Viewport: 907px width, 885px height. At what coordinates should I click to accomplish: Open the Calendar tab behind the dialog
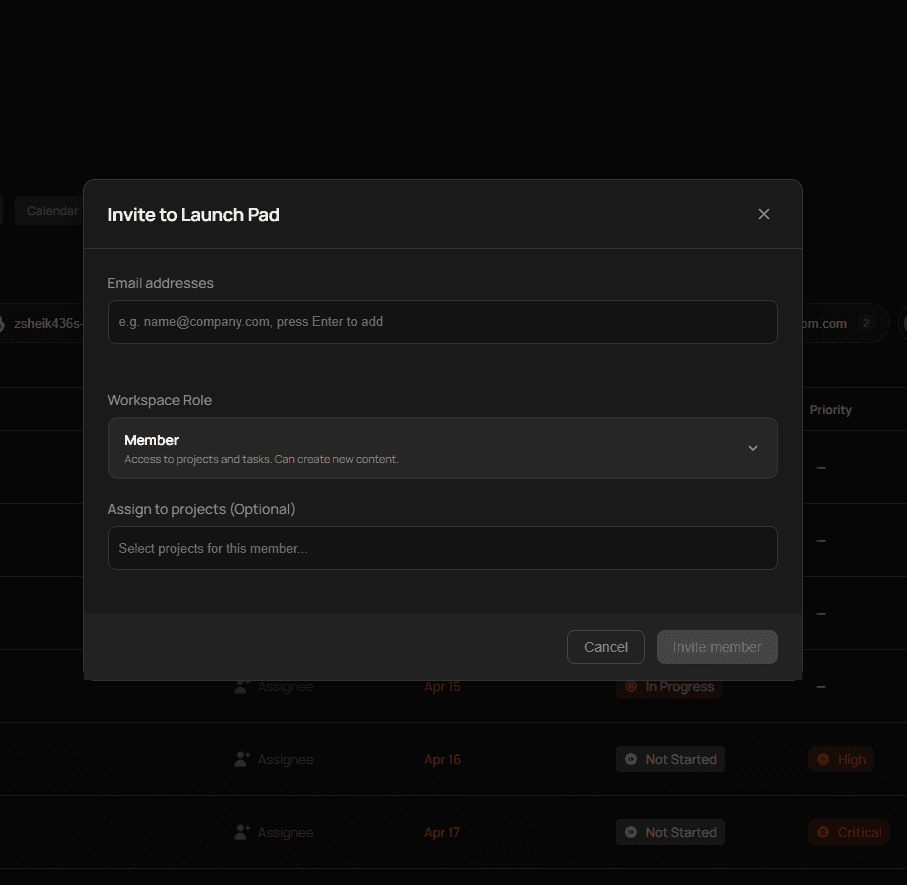(x=49, y=211)
